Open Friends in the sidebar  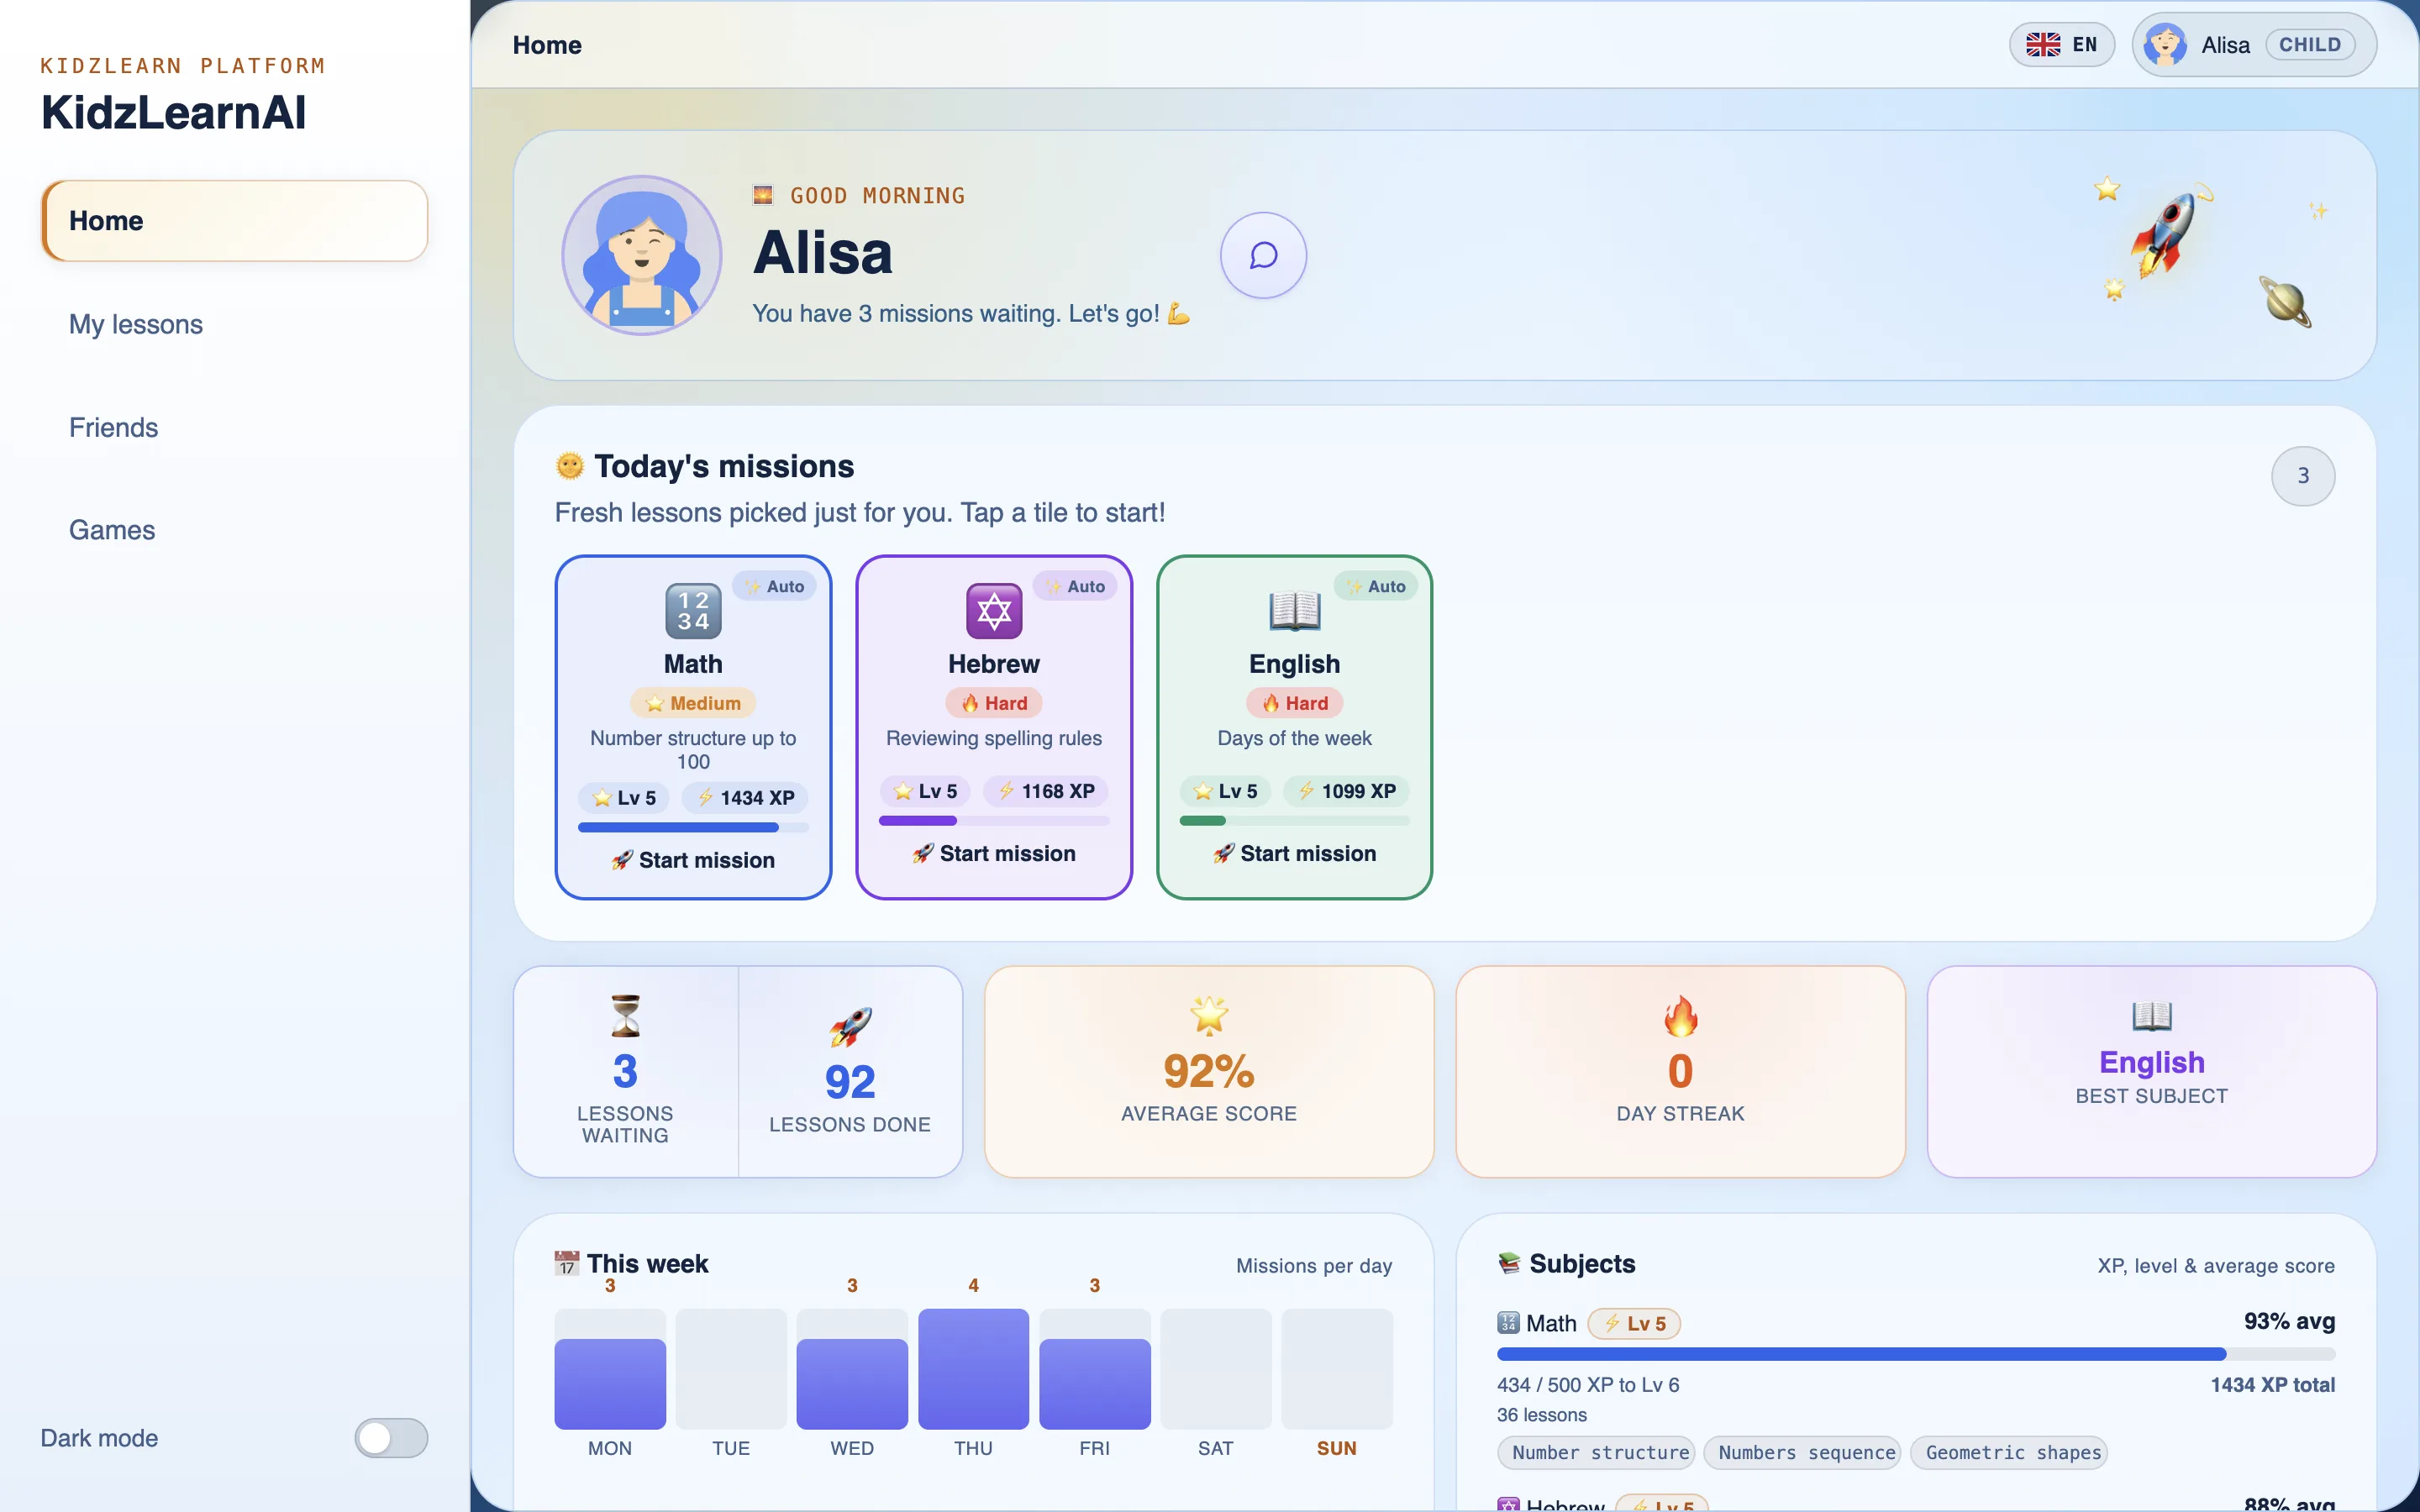pos(235,427)
